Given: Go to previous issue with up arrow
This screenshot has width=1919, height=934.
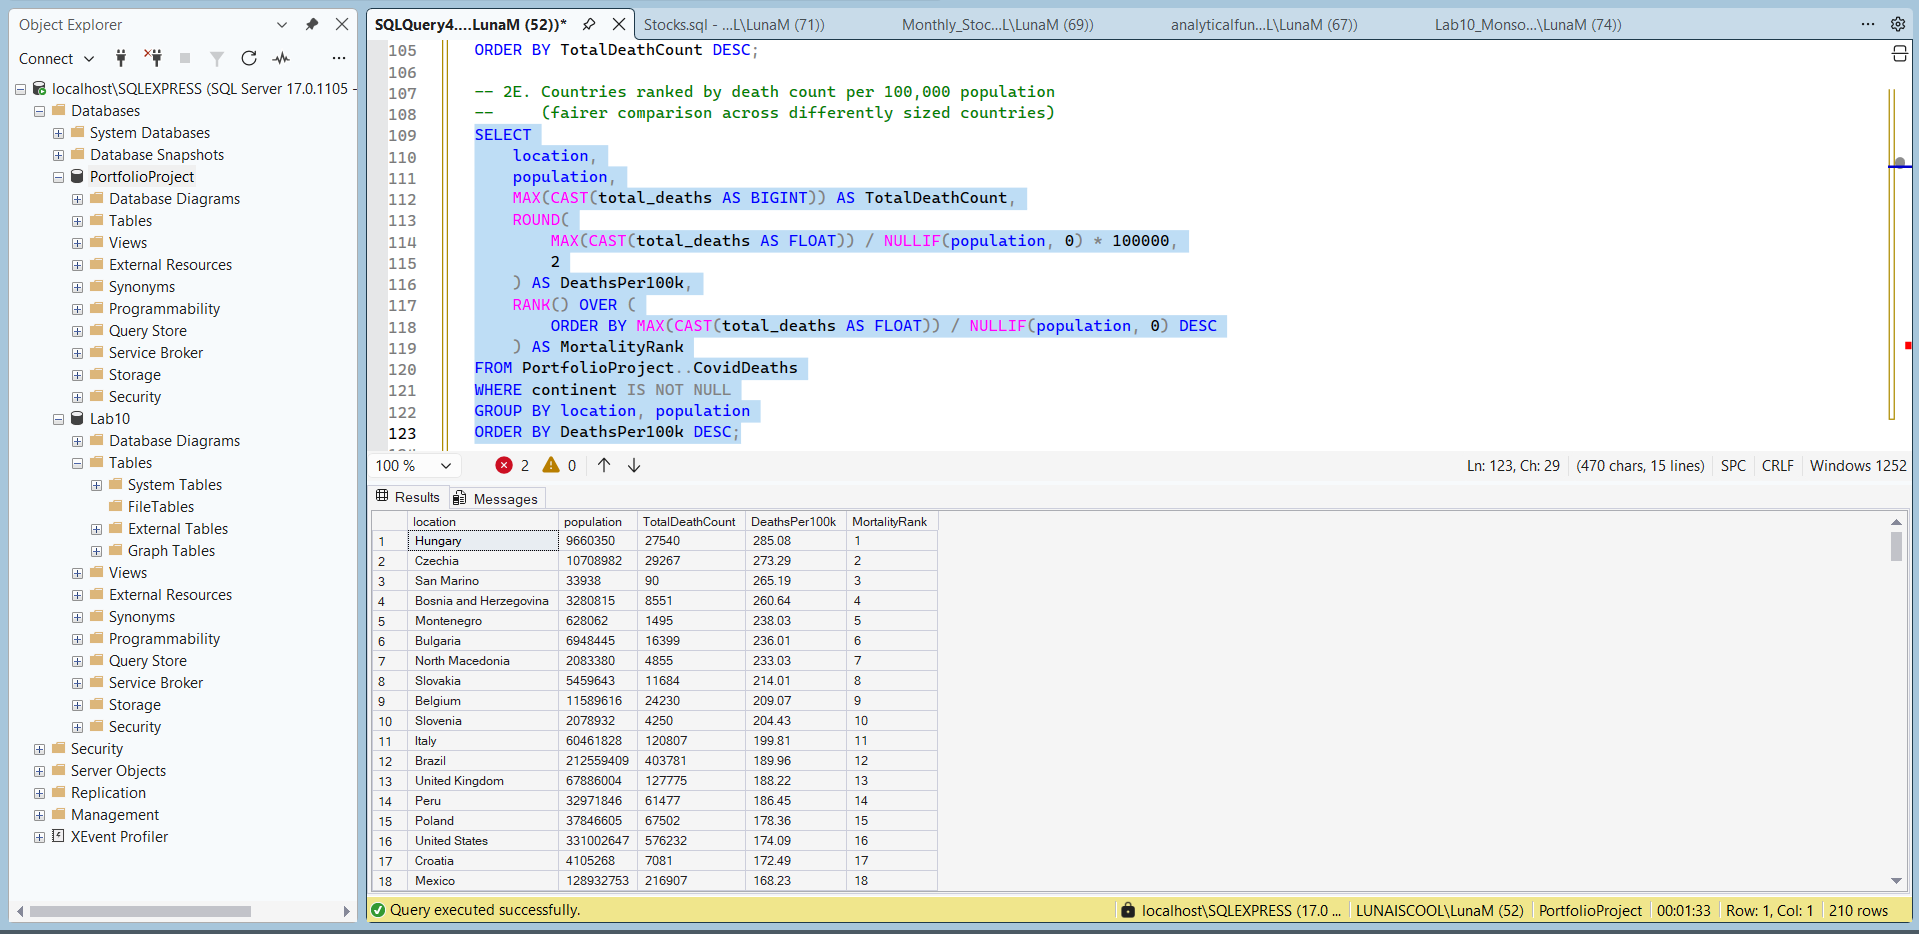Looking at the screenshot, I should [x=604, y=465].
